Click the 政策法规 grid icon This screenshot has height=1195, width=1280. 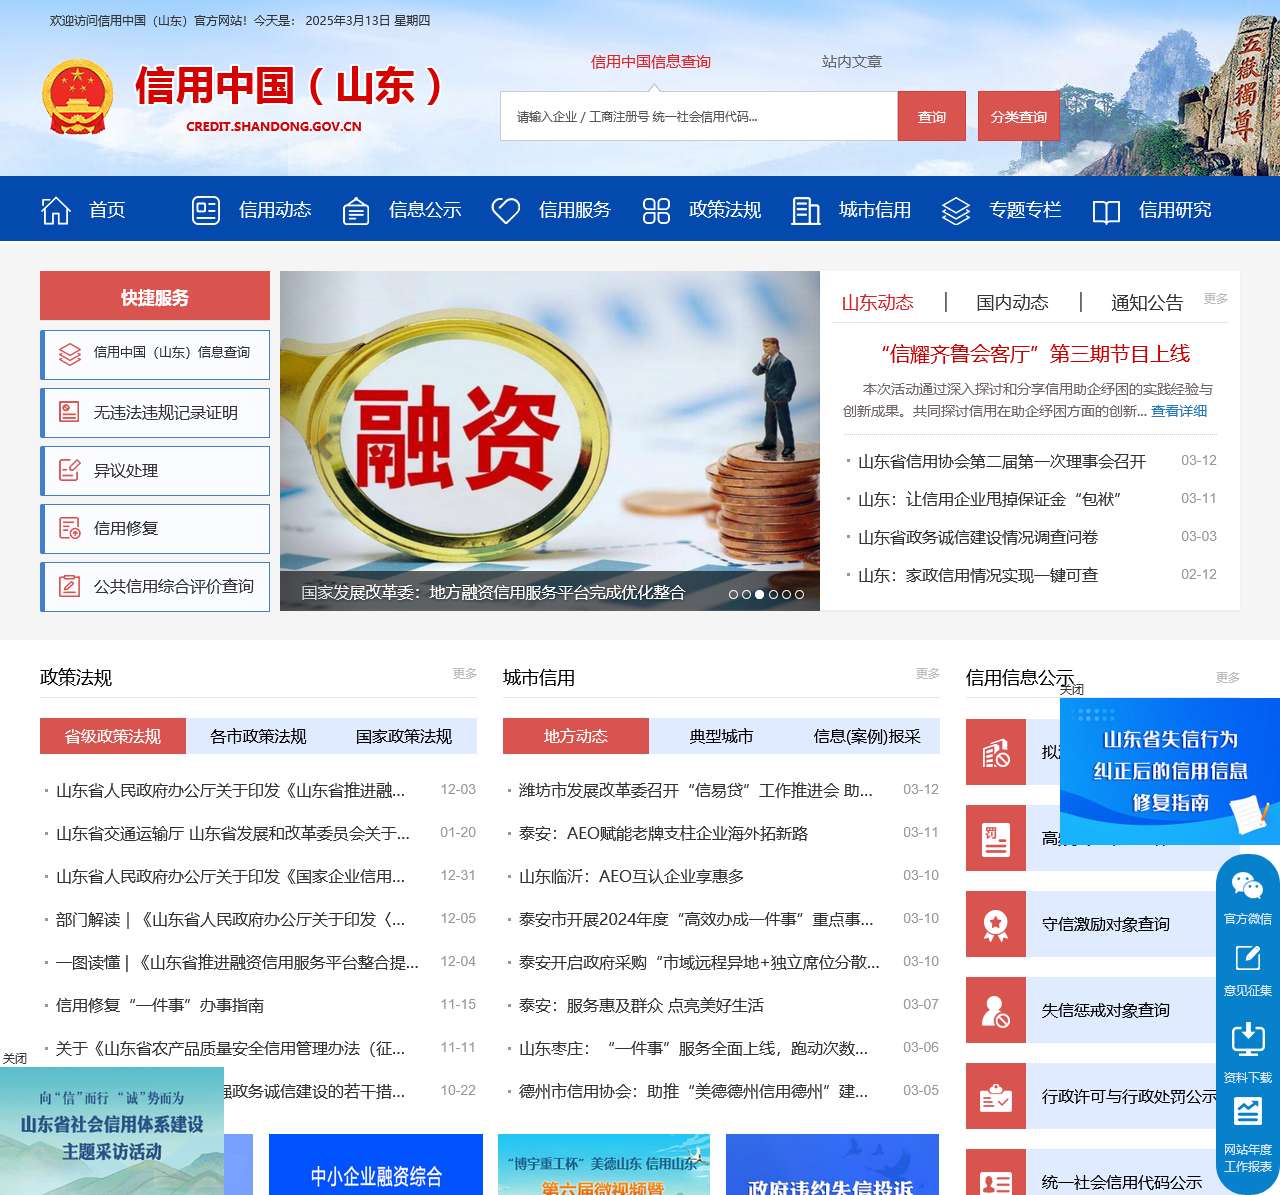tap(656, 210)
